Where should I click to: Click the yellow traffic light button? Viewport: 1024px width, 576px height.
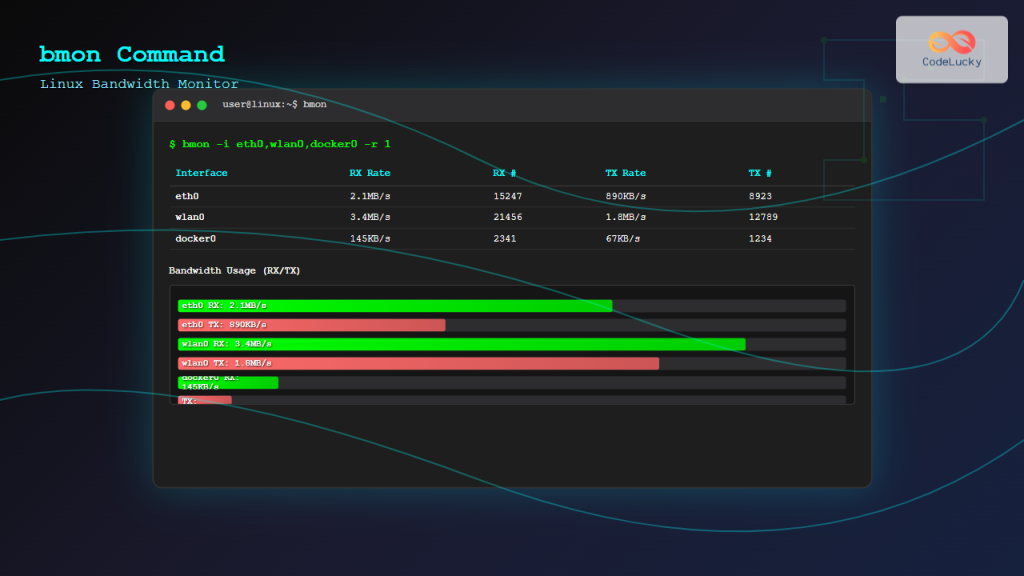pyautogui.click(x=185, y=103)
